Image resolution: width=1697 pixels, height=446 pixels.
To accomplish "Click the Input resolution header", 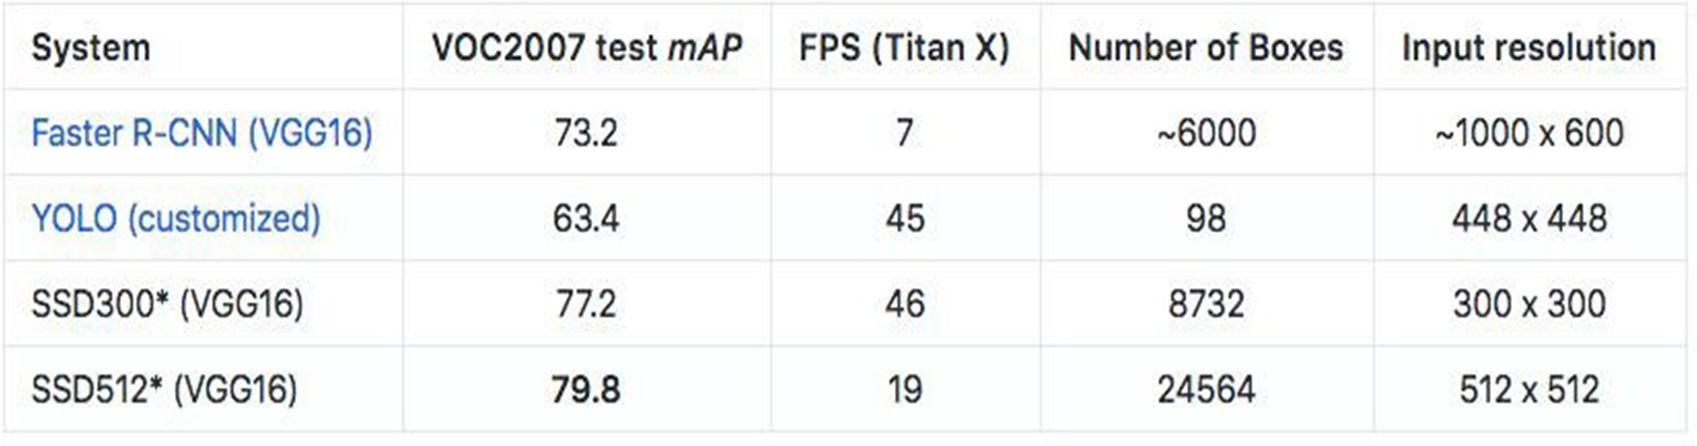I will tap(1529, 48).
